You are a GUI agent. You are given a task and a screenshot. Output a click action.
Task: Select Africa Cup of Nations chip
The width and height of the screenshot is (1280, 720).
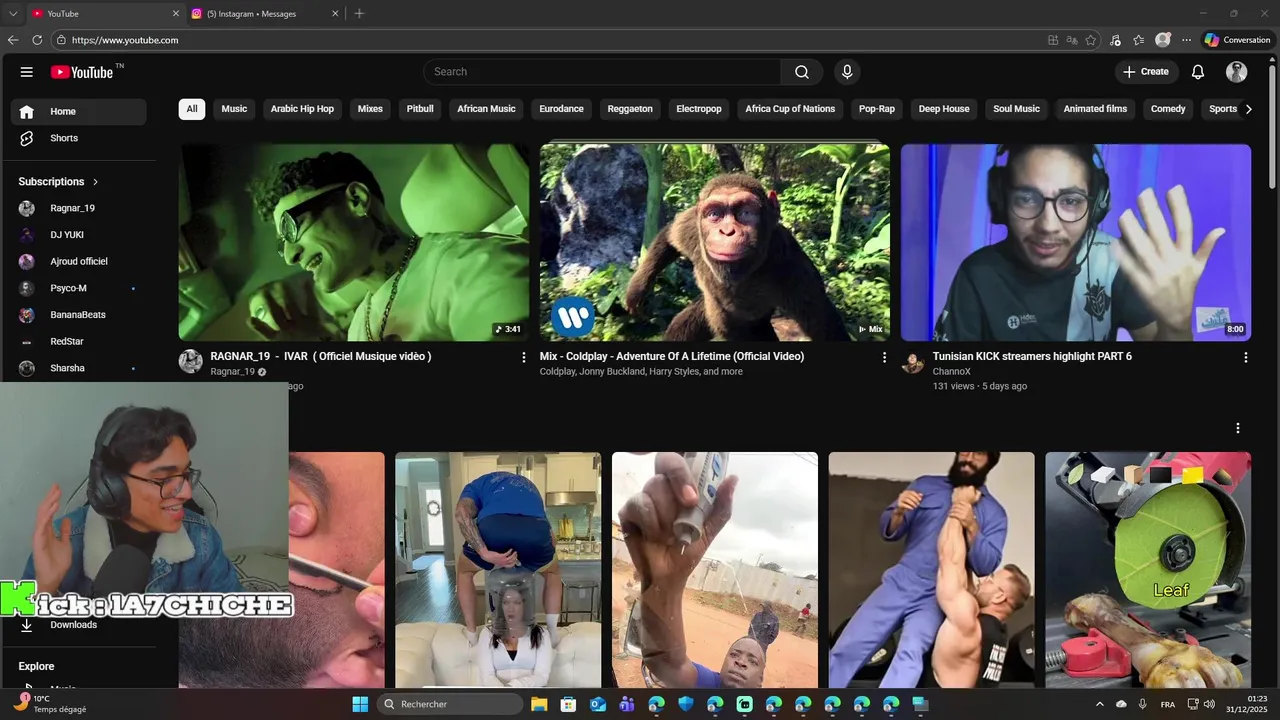point(790,109)
